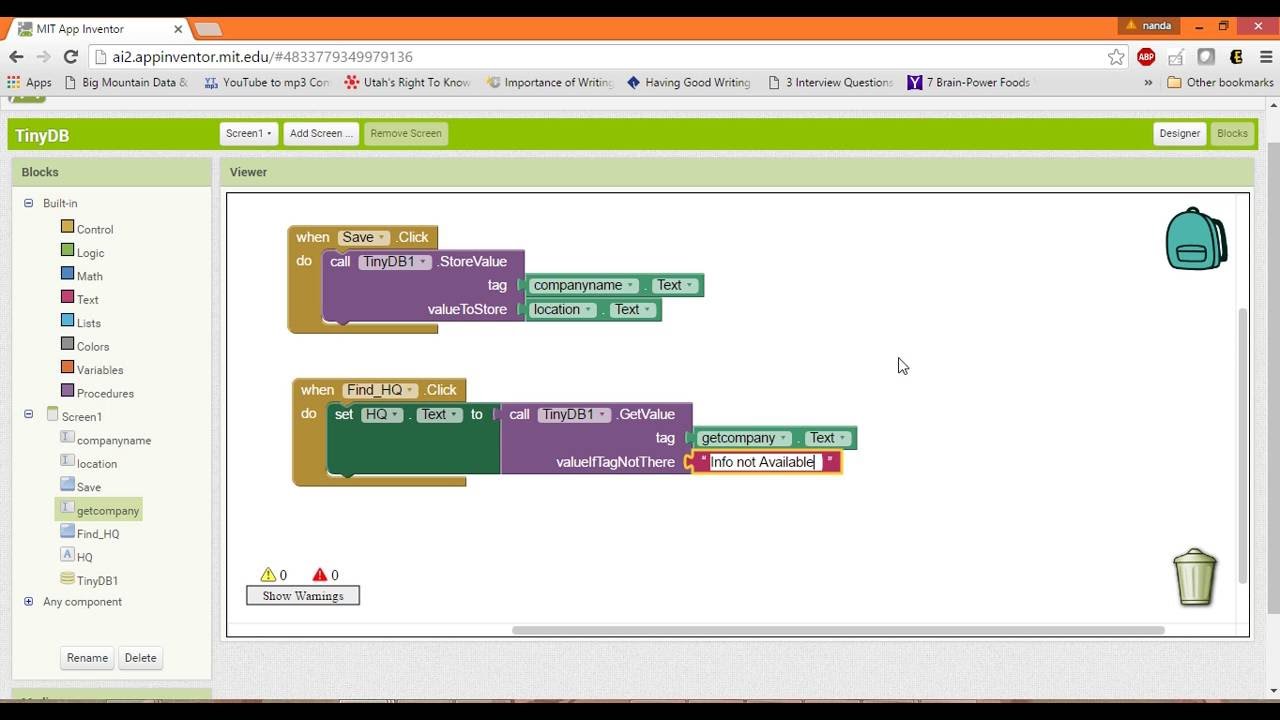
Task: Click the HQ label component icon
Action: click(x=68, y=555)
